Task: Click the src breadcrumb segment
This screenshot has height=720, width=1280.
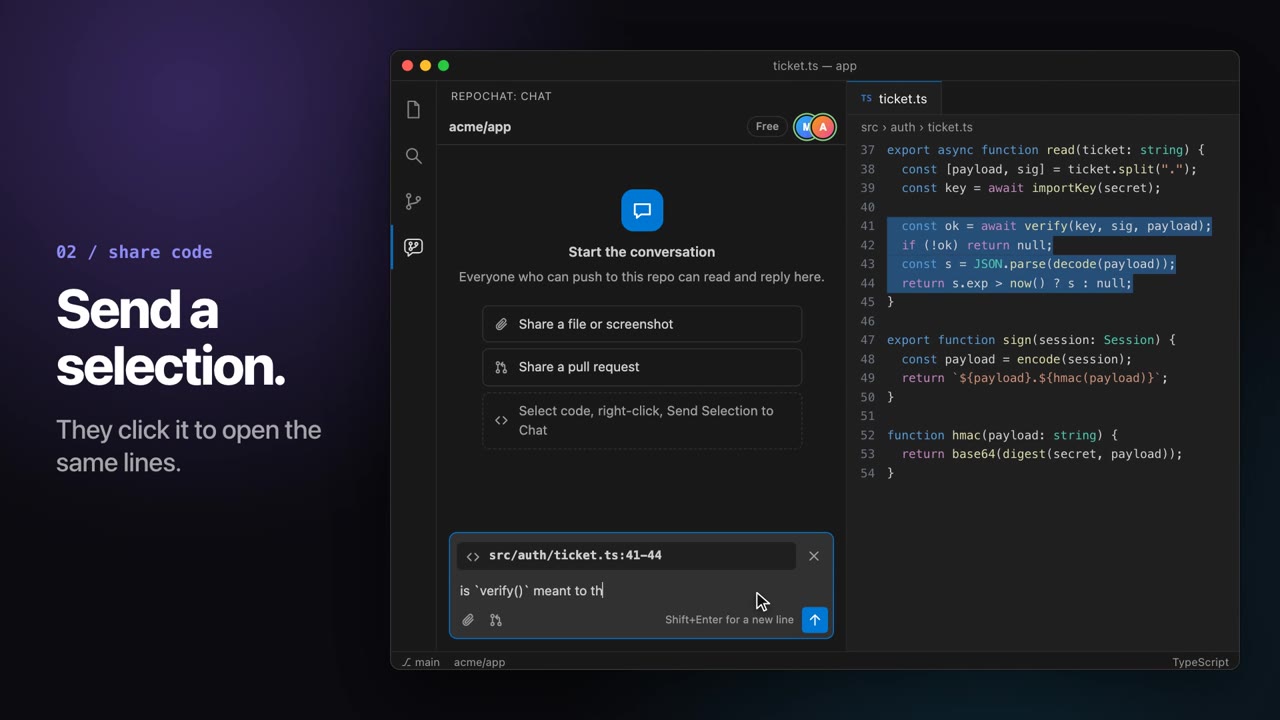Action: pos(869,127)
